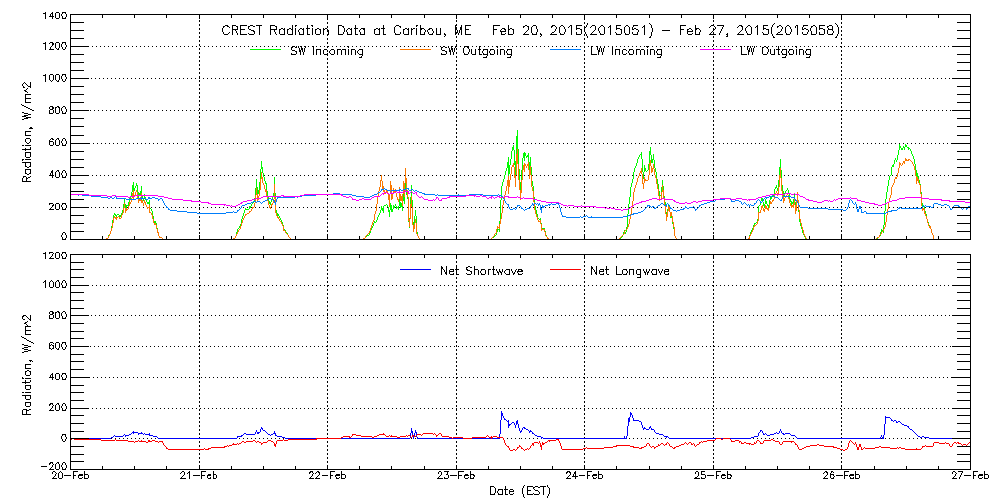Click the LW Outgoing legend entry
This screenshot has height=500, width=1000.
click(775, 51)
